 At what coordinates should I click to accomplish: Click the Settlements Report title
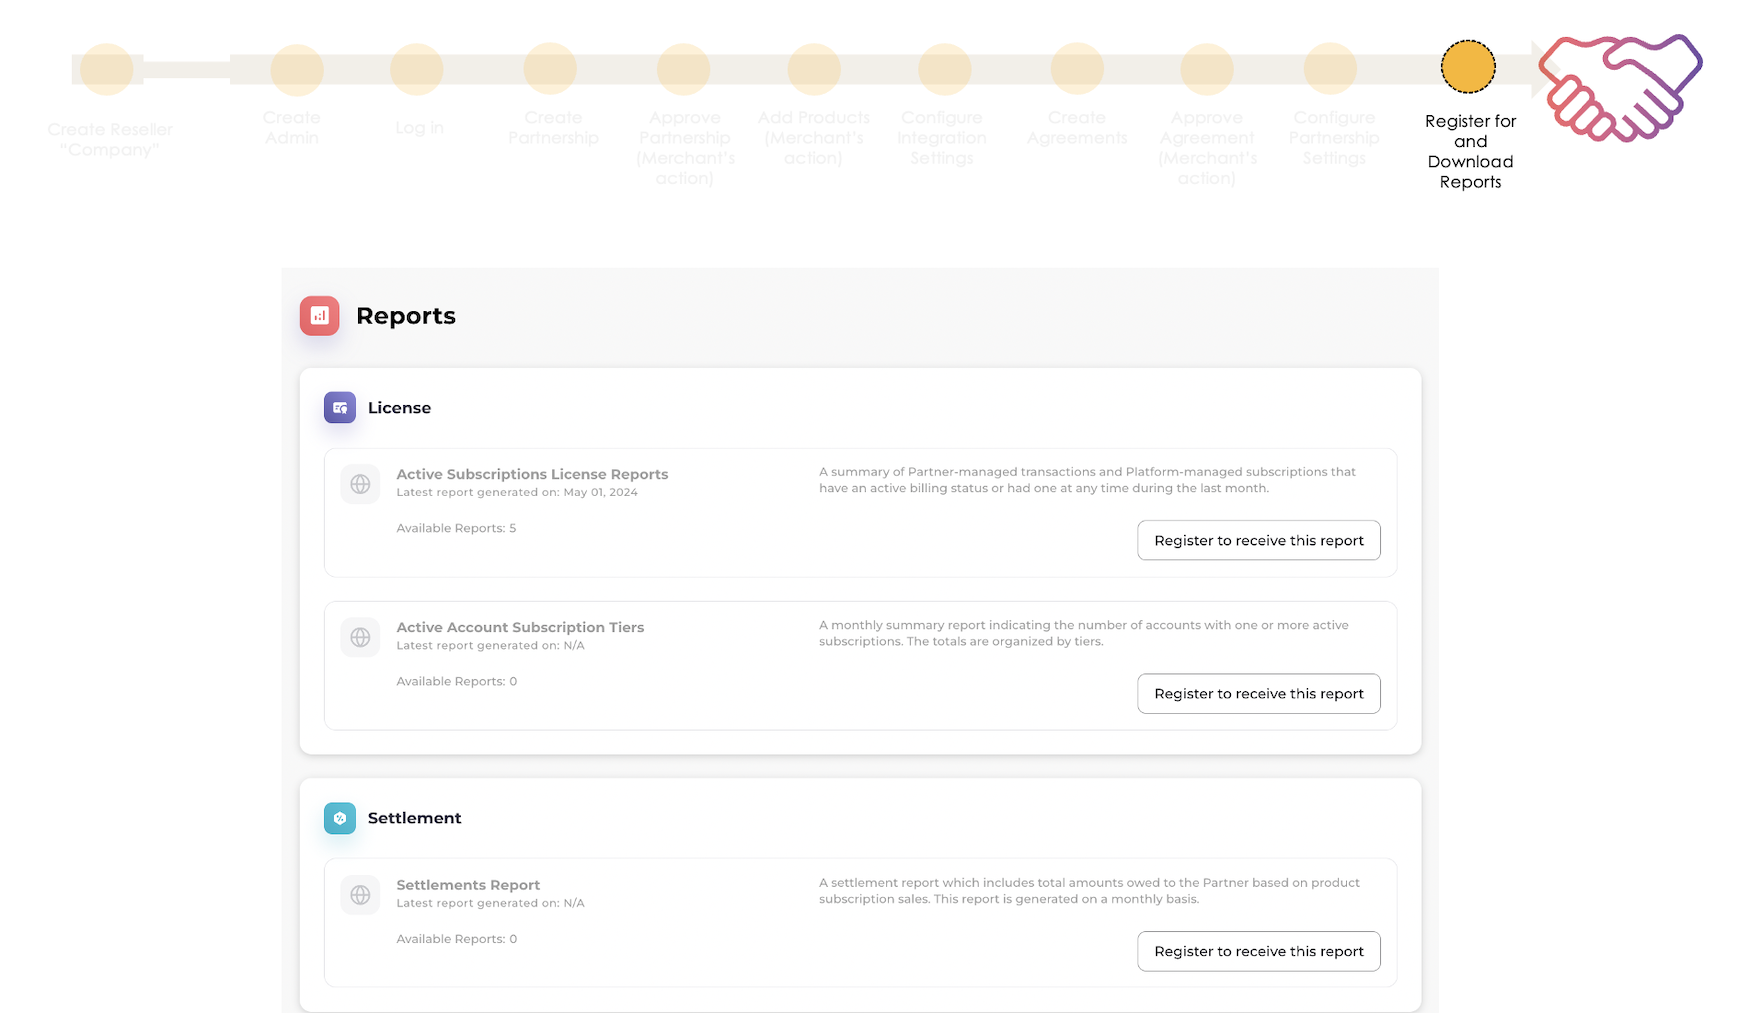[x=468, y=885]
